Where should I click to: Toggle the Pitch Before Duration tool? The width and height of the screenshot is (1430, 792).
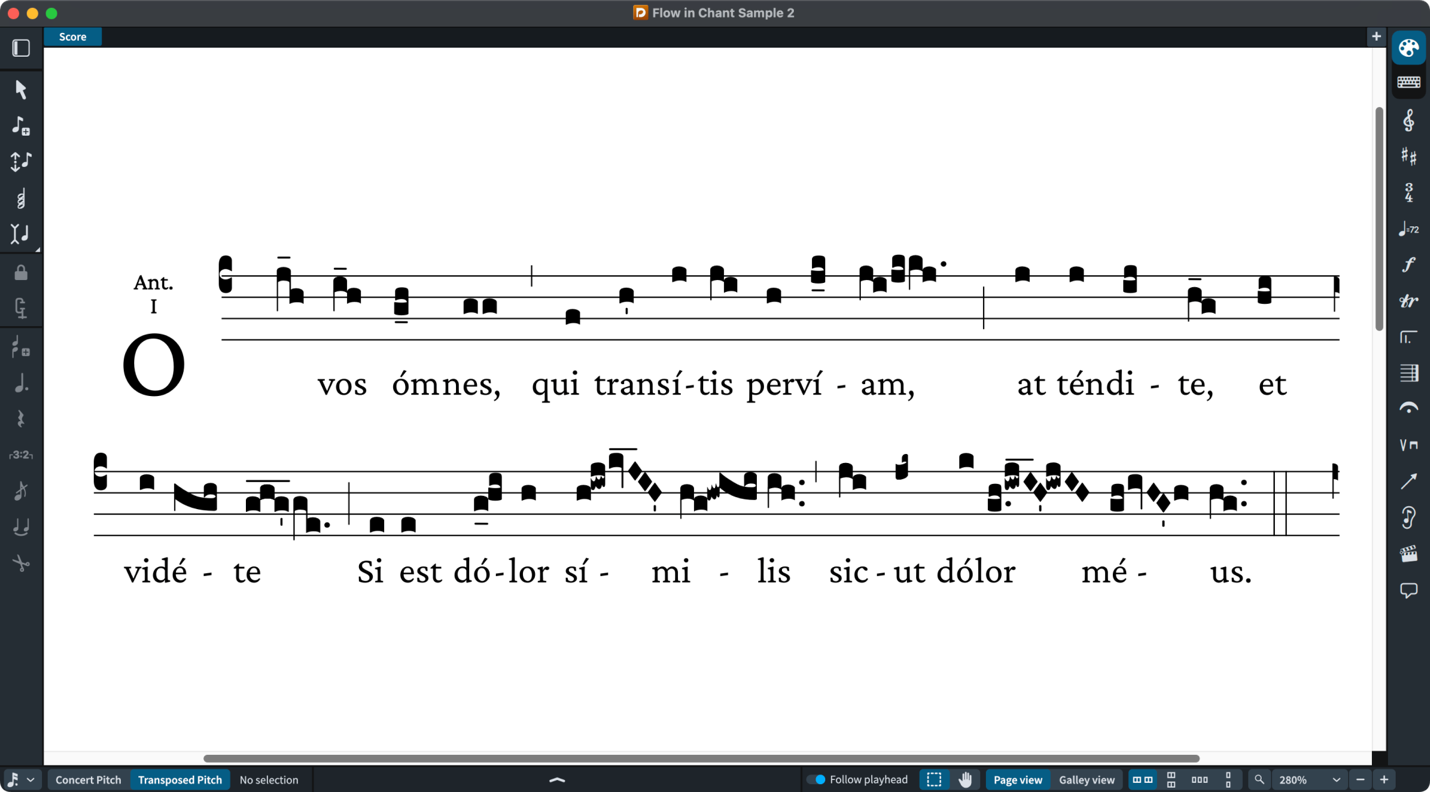tap(21, 162)
